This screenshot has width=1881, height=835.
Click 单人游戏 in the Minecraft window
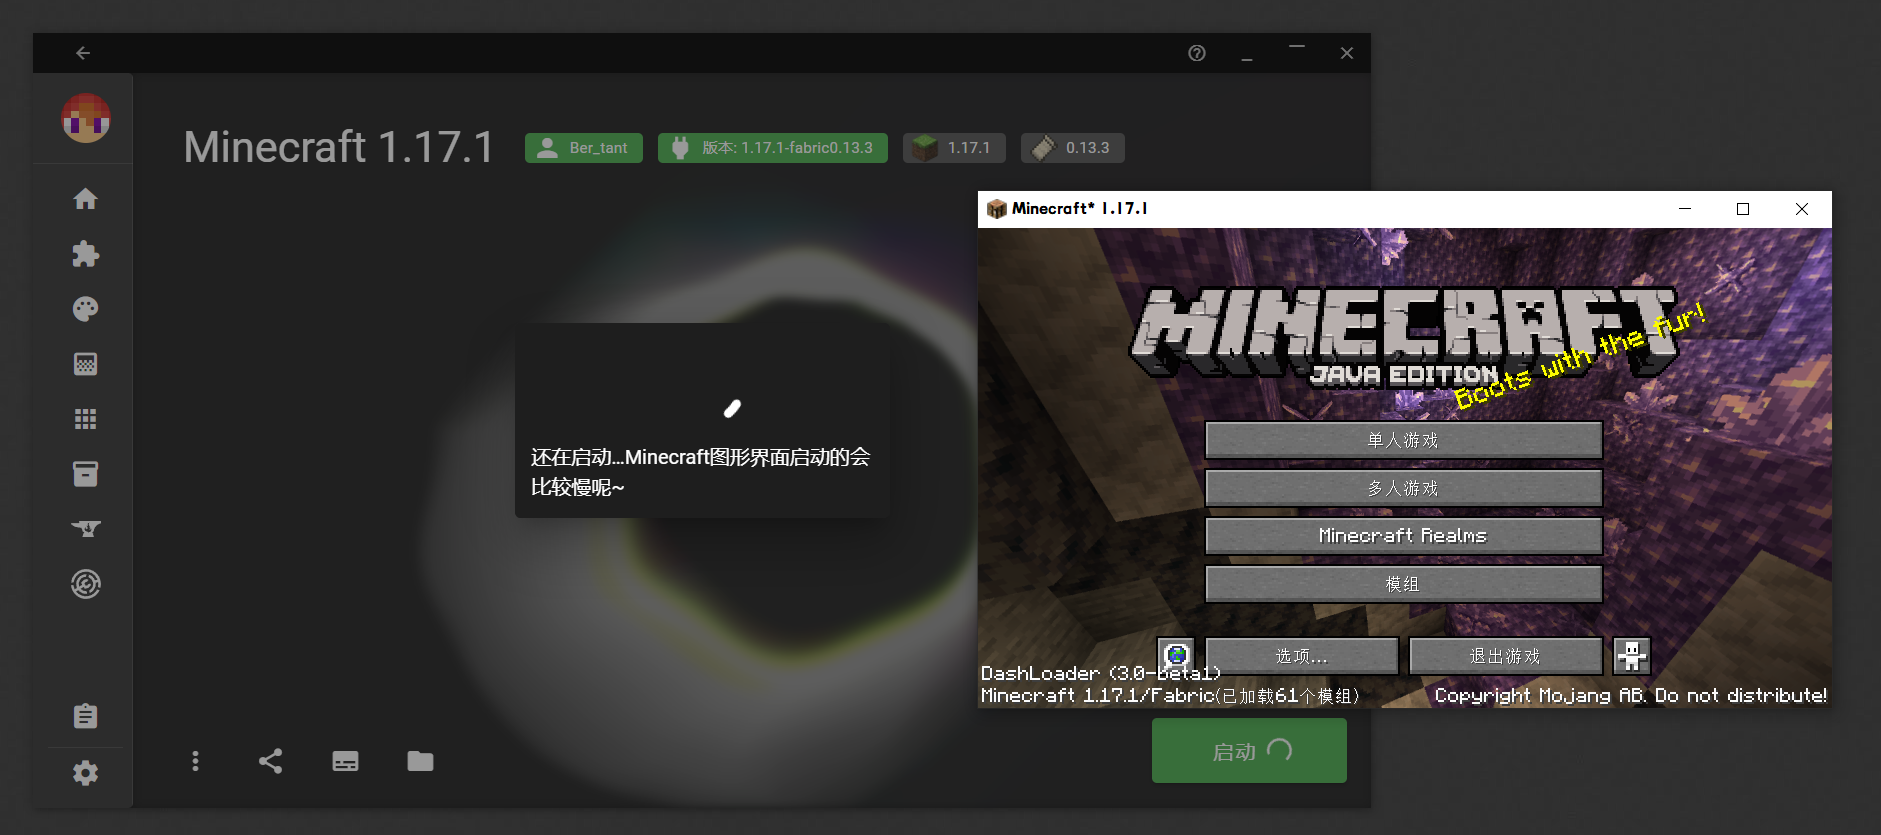click(1403, 440)
